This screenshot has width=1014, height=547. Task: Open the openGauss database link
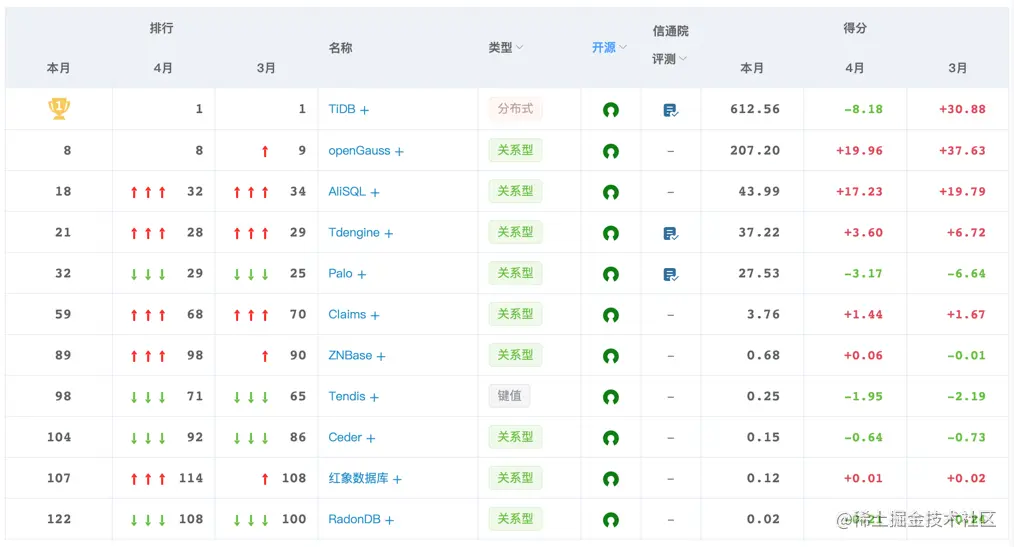[x=359, y=151]
